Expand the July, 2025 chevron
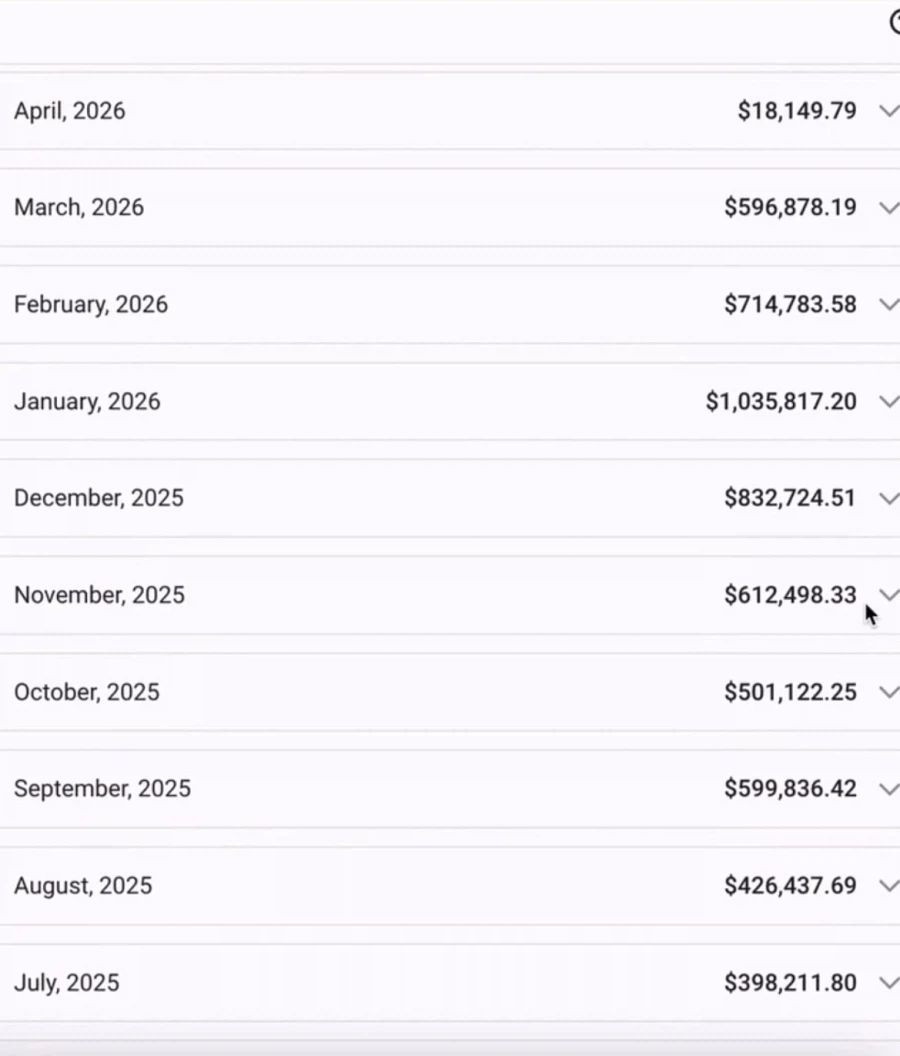900x1056 pixels. pyautogui.click(x=888, y=983)
